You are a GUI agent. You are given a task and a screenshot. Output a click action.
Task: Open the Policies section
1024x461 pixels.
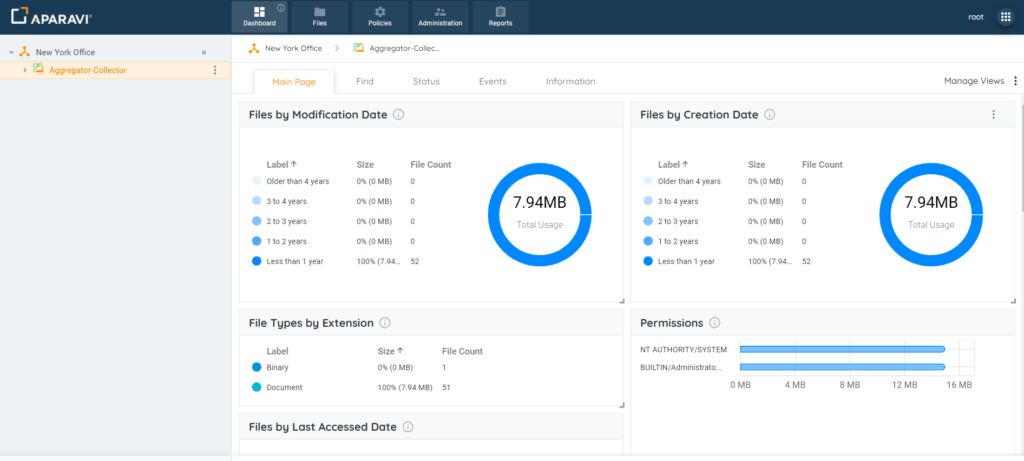[379, 17]
